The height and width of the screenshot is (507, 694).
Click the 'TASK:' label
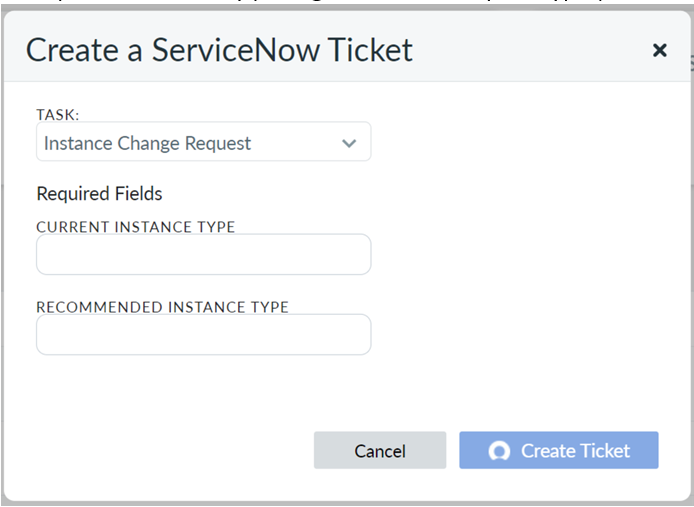coord(58,115)
